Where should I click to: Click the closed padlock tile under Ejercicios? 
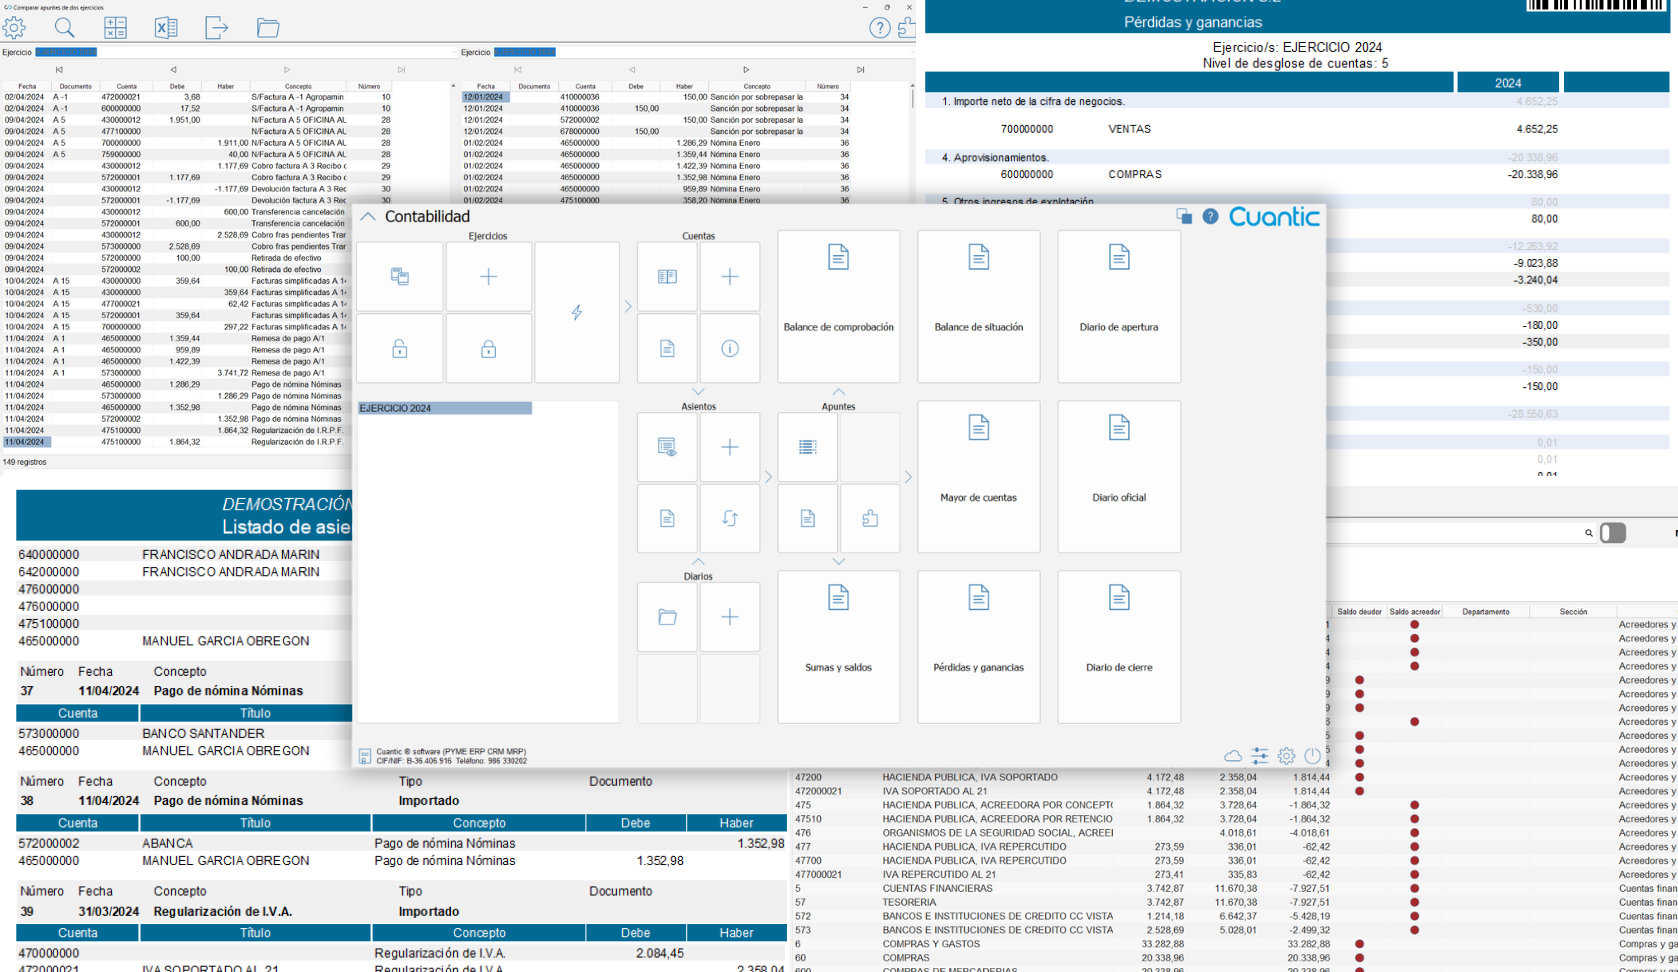point(489,349)
